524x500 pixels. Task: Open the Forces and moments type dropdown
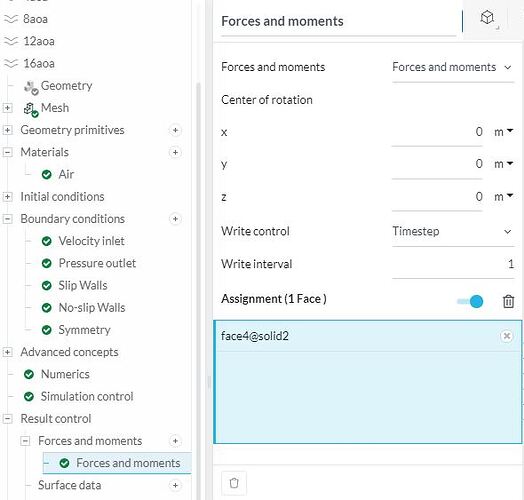453,67
